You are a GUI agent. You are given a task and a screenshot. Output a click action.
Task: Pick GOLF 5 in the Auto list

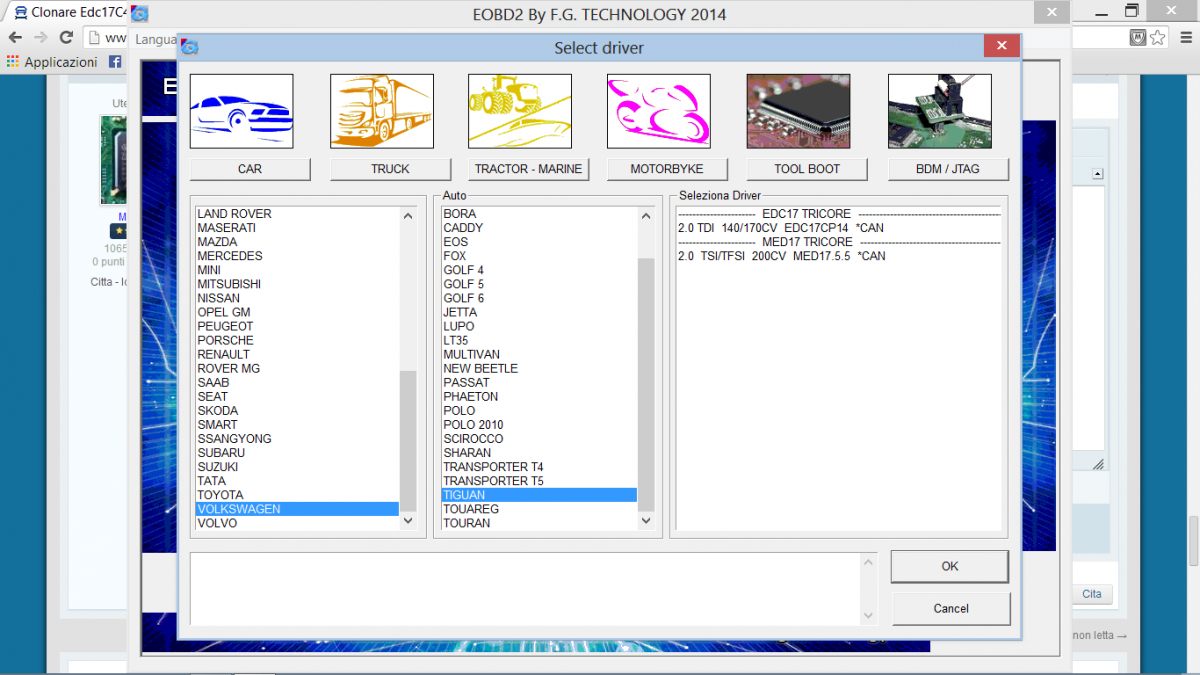[x=539, y=284]
